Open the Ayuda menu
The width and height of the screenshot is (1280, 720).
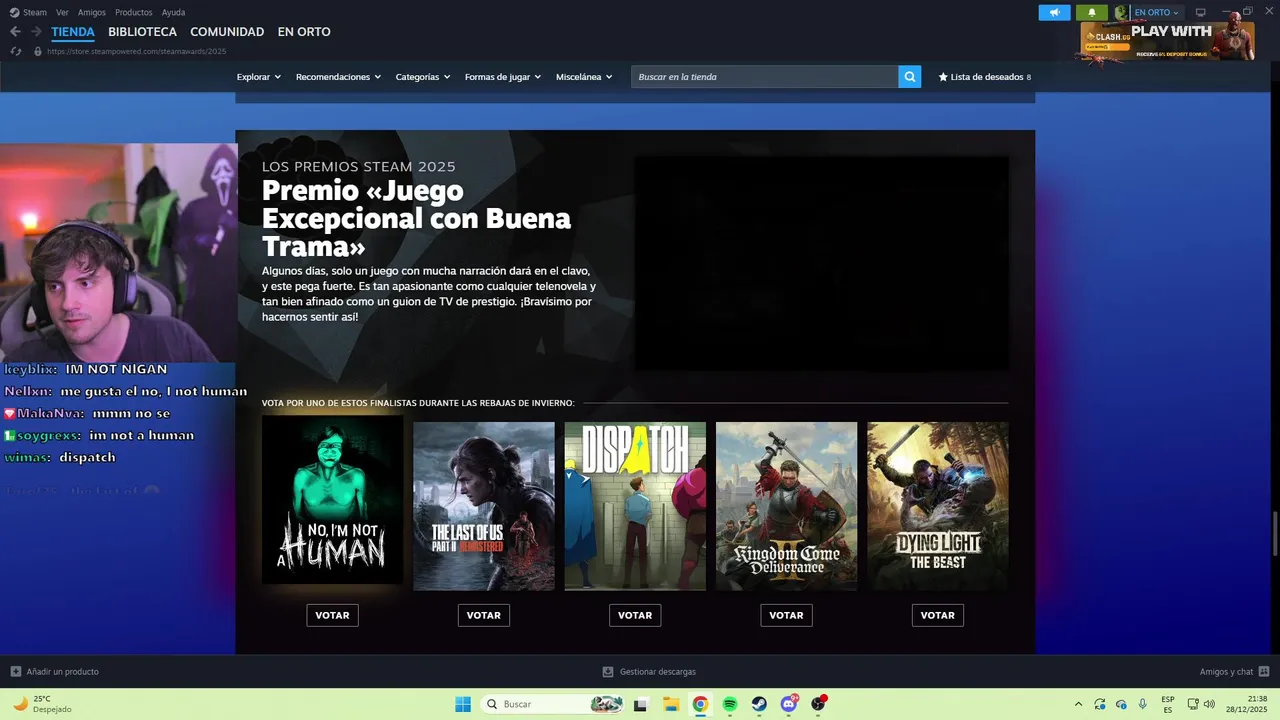tap(173, 12)
